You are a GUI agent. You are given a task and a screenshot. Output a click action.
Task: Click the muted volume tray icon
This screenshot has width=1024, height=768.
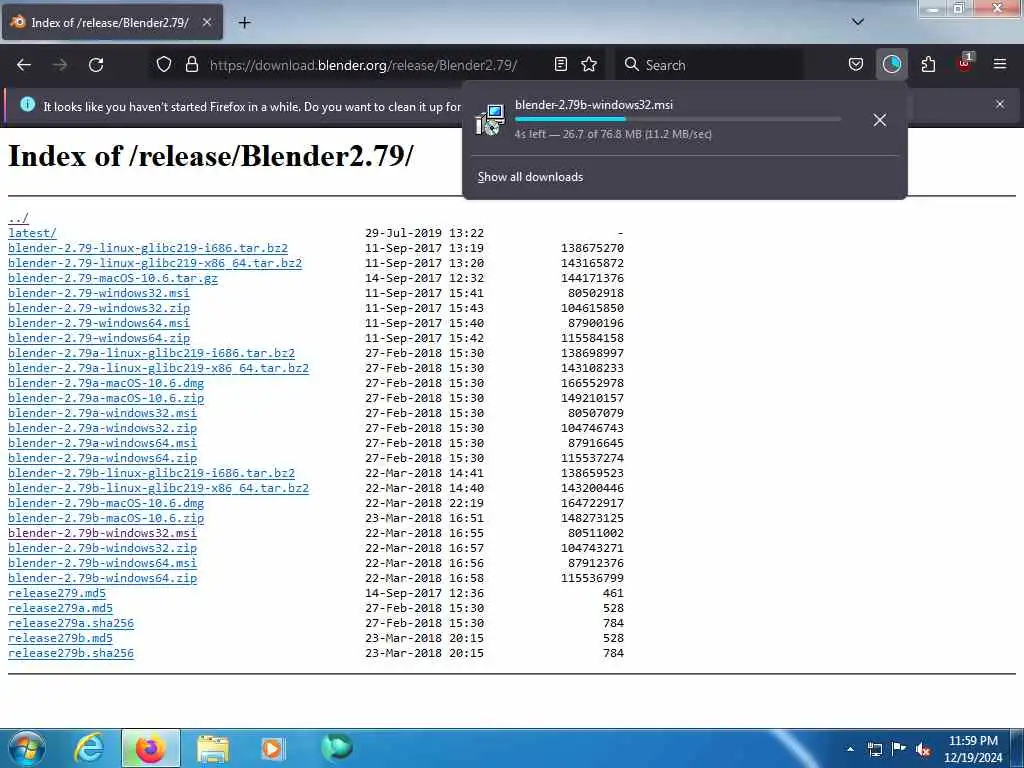923,749
